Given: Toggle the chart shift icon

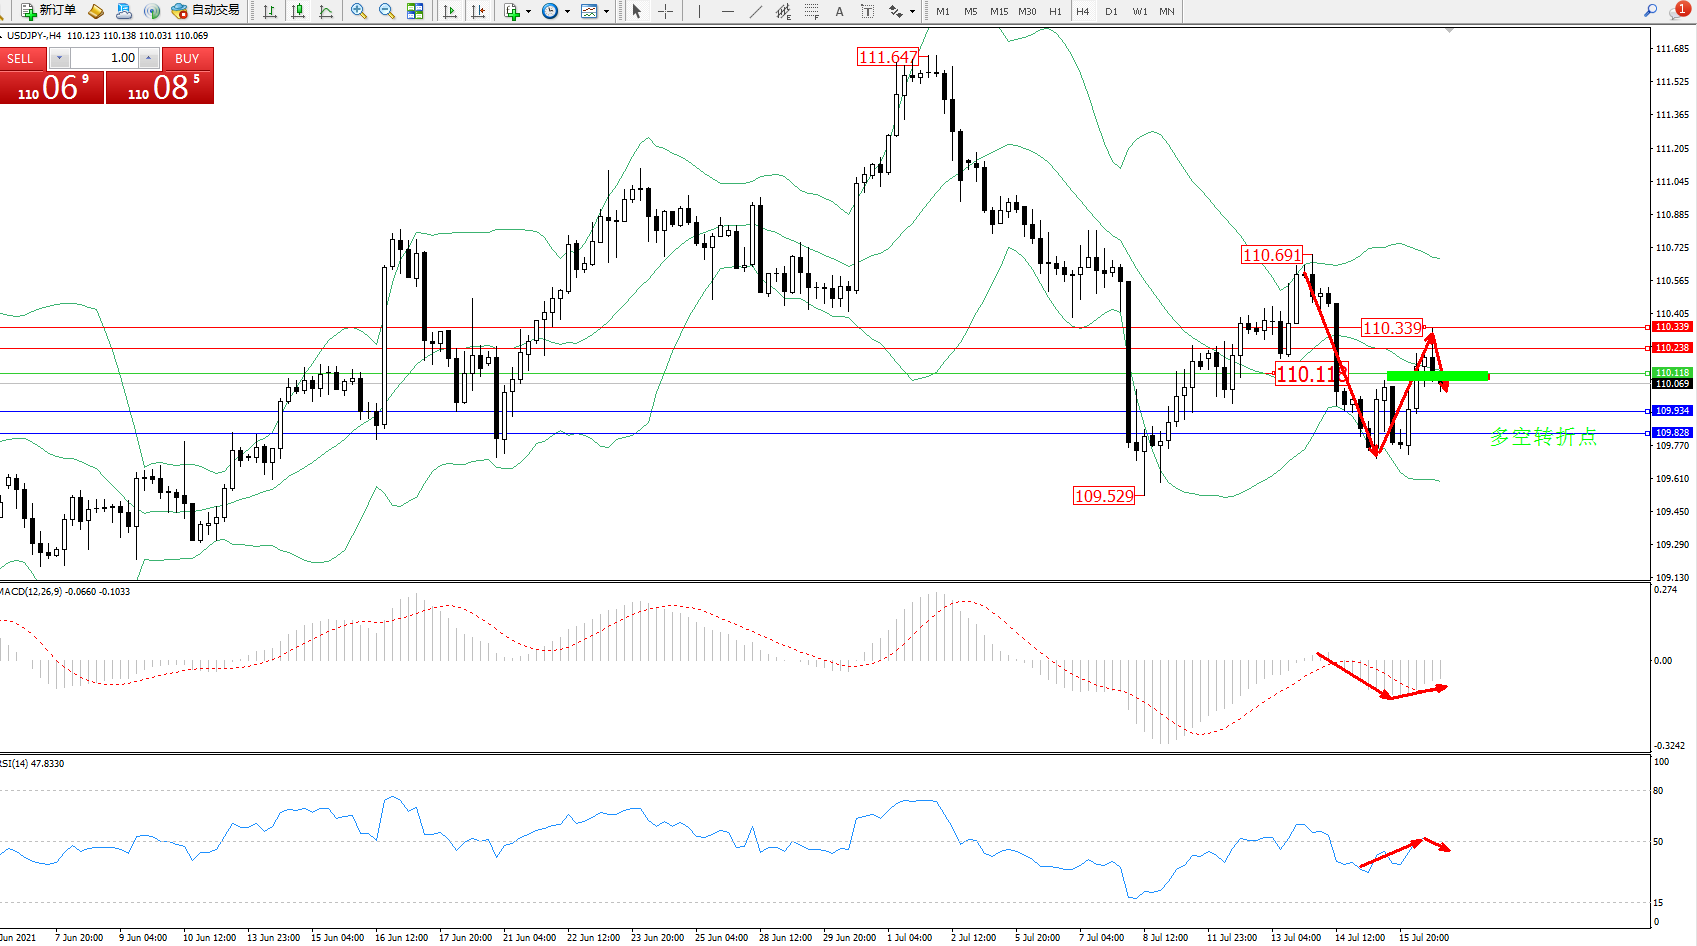Looking at the screenshot, I should click(x=478, y=11).
